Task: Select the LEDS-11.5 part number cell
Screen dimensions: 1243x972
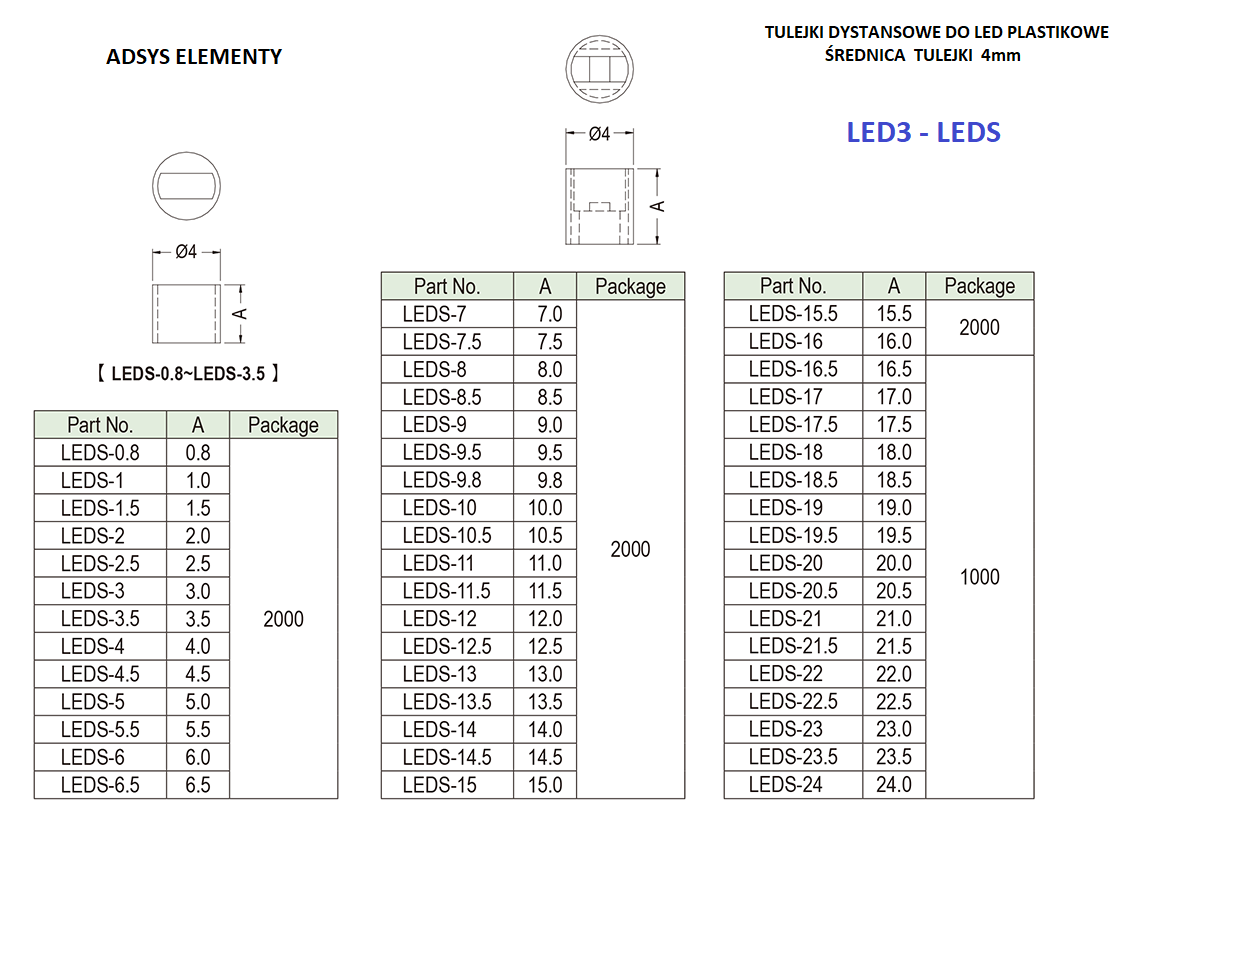Action: 447,592
